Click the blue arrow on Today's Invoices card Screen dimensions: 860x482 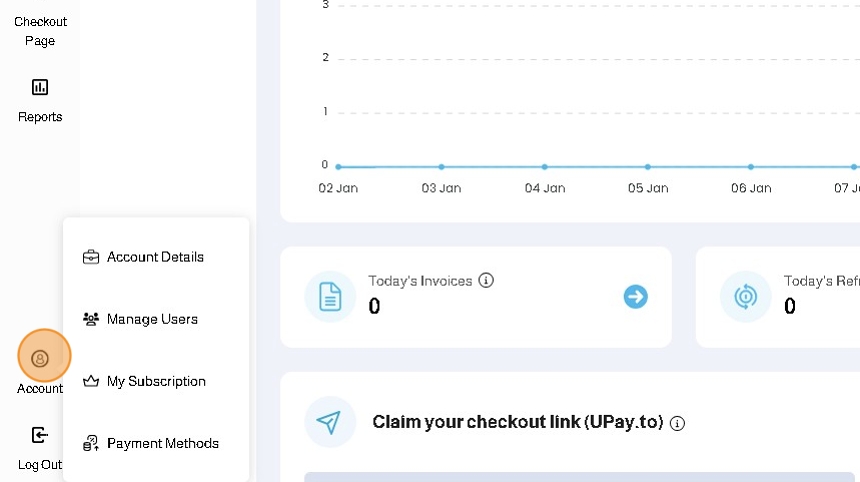coord(635,296)
